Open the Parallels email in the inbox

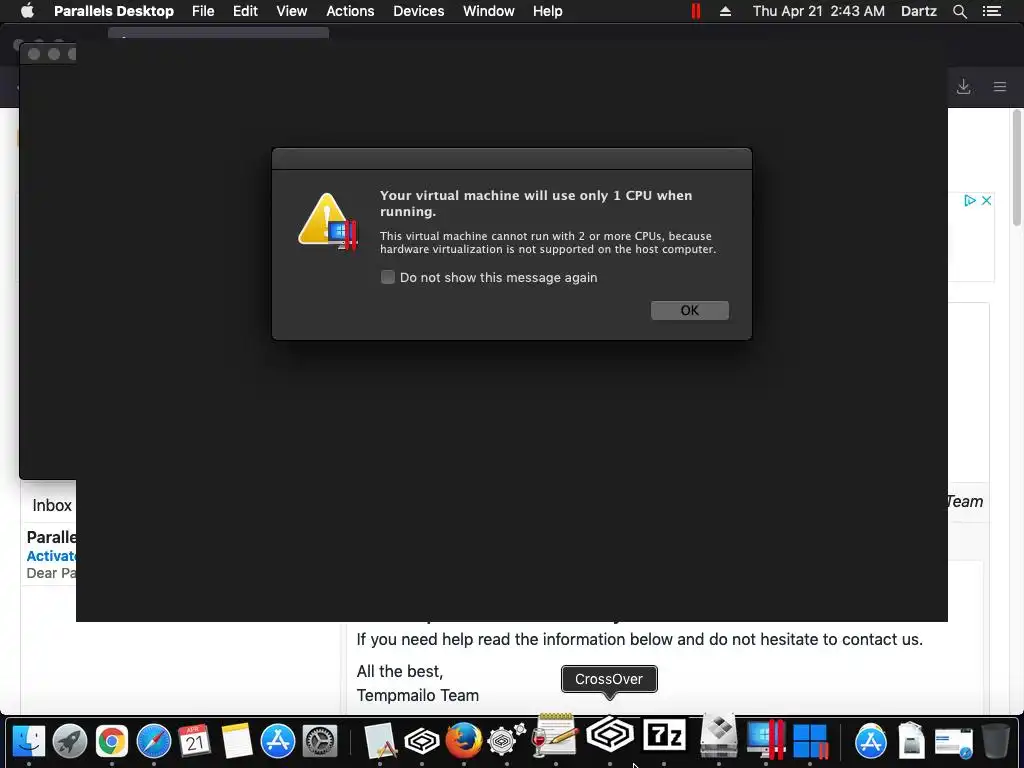pos(51,555)
